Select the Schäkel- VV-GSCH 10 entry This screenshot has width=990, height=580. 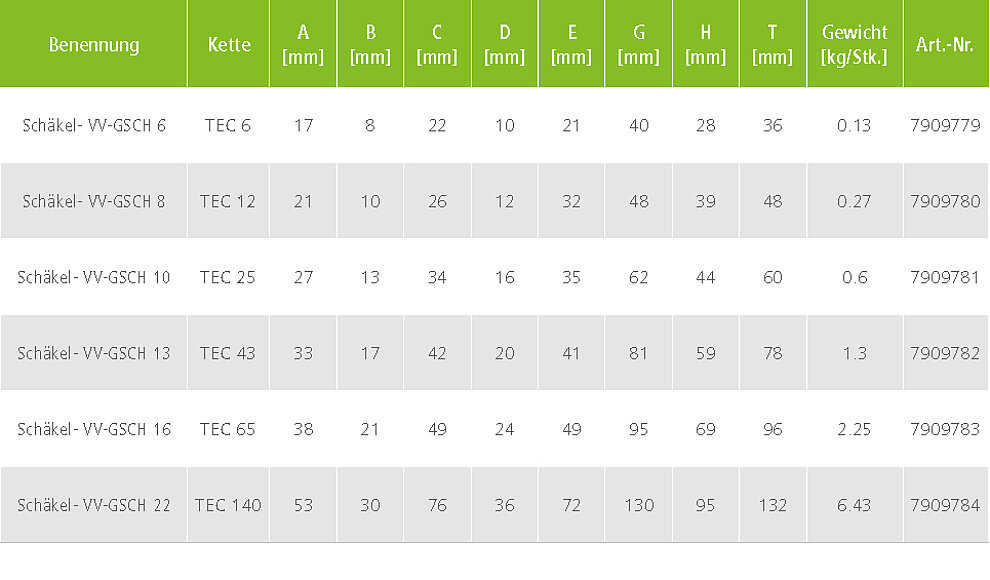click(93, 277)
